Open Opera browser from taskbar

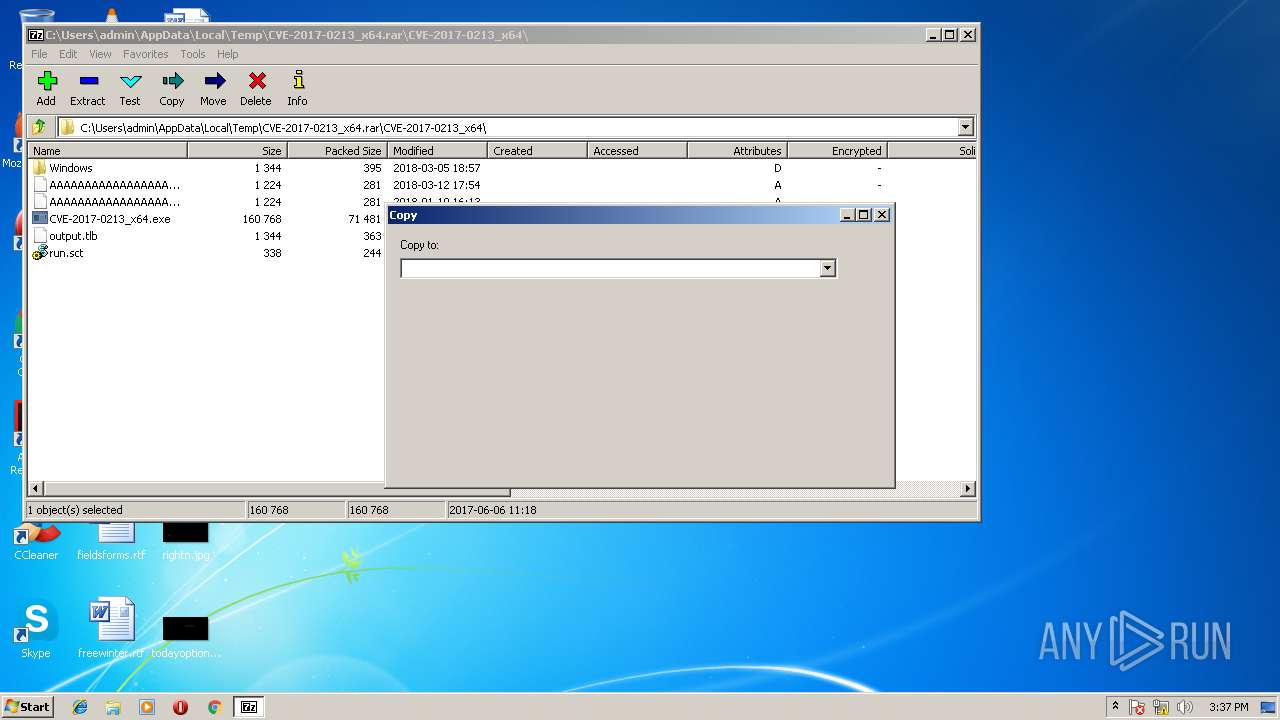pyautogui.click(x=180, y=707)
